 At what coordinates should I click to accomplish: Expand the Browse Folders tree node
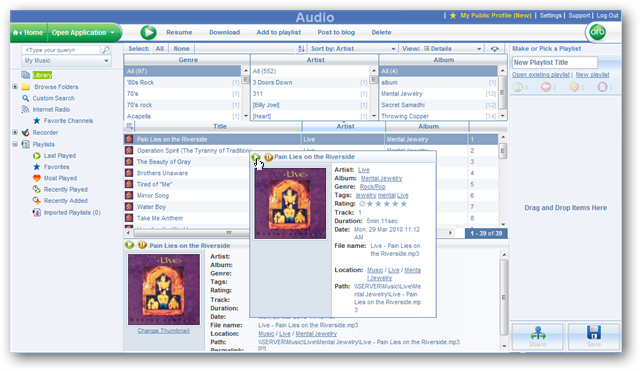pos(15,87)
